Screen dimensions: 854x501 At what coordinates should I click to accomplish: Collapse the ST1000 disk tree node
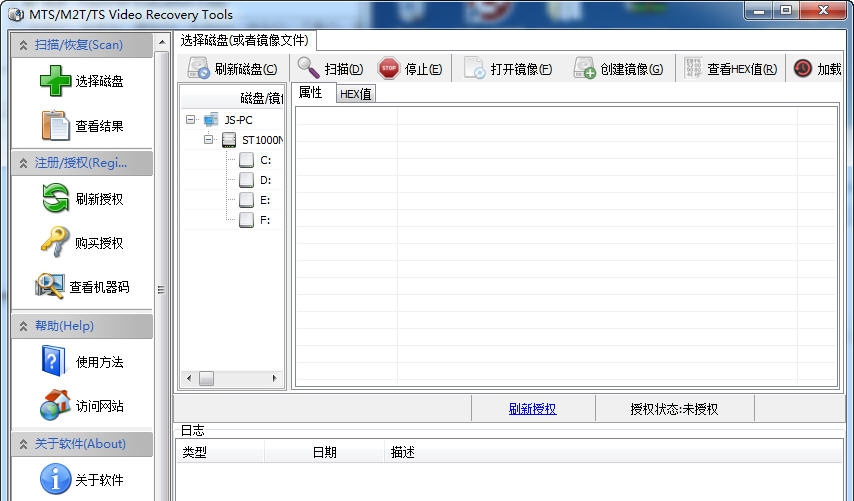(209, 139)
